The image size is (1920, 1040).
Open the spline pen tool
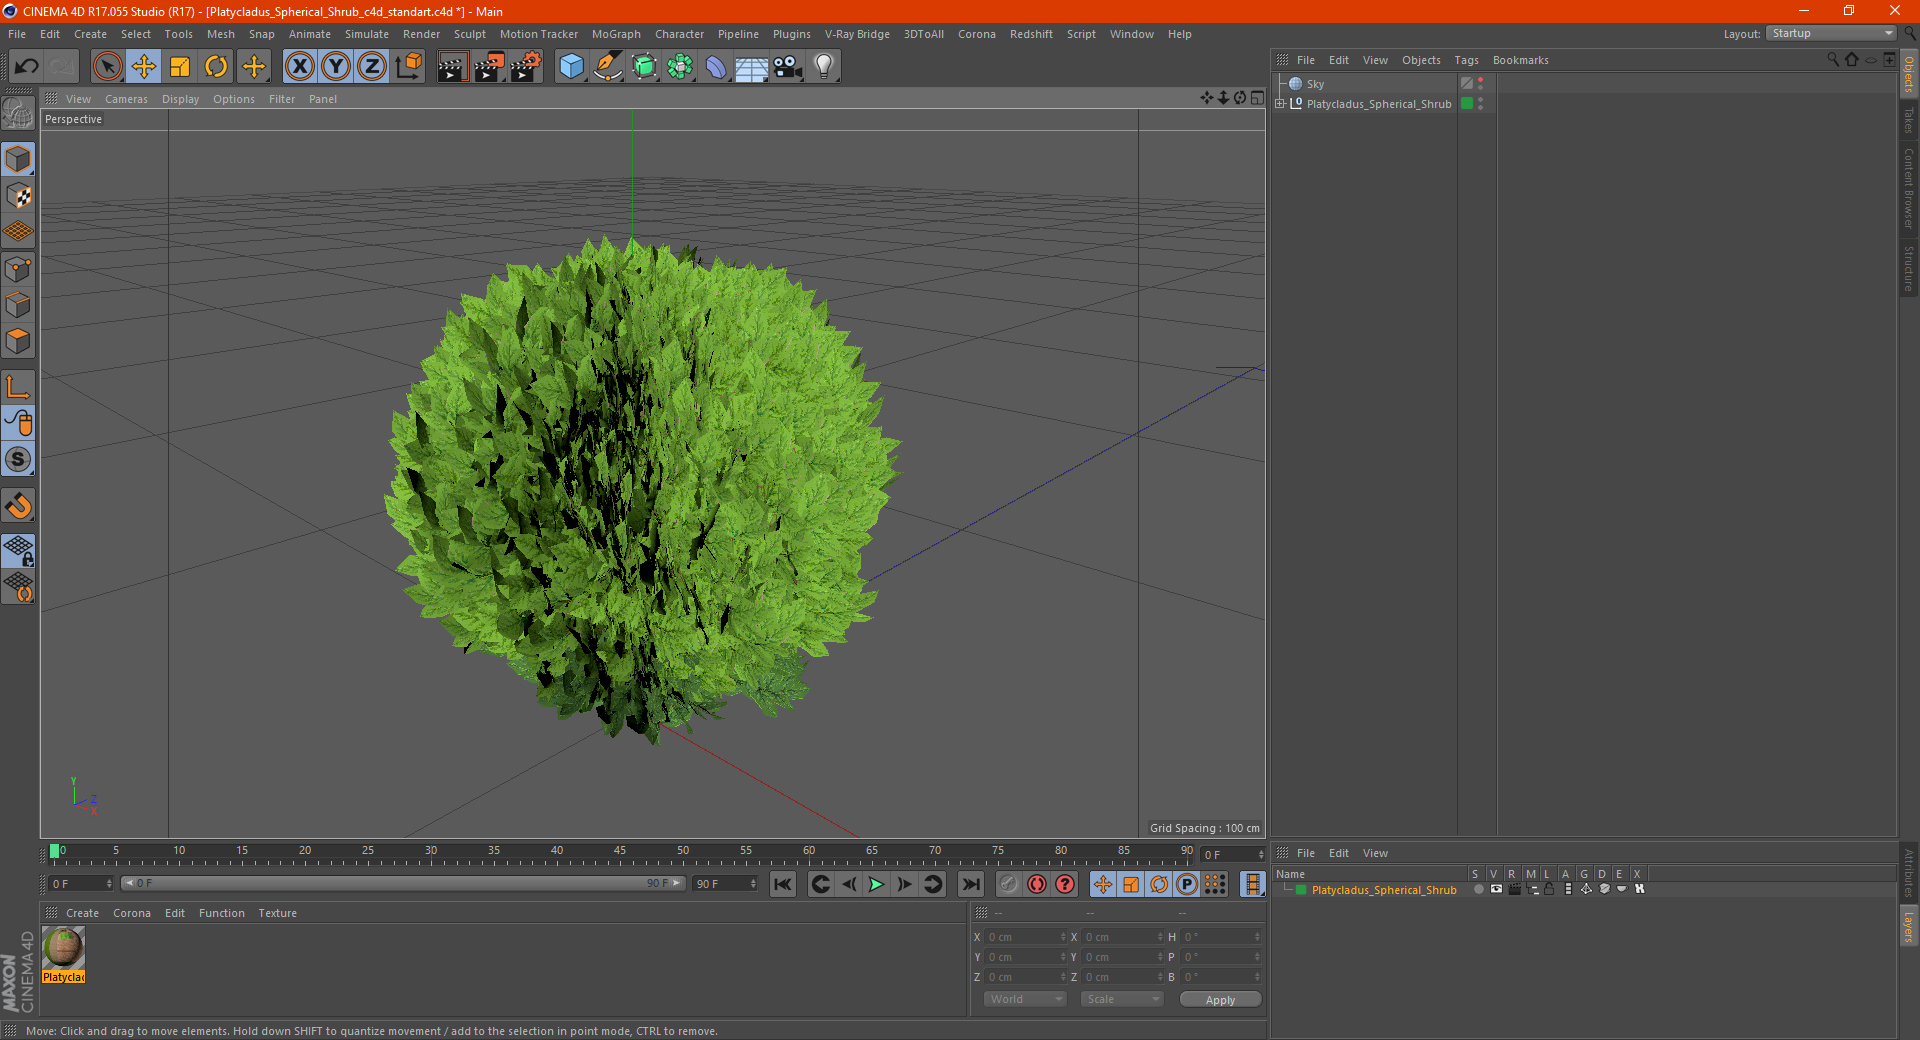coord(607,67)
